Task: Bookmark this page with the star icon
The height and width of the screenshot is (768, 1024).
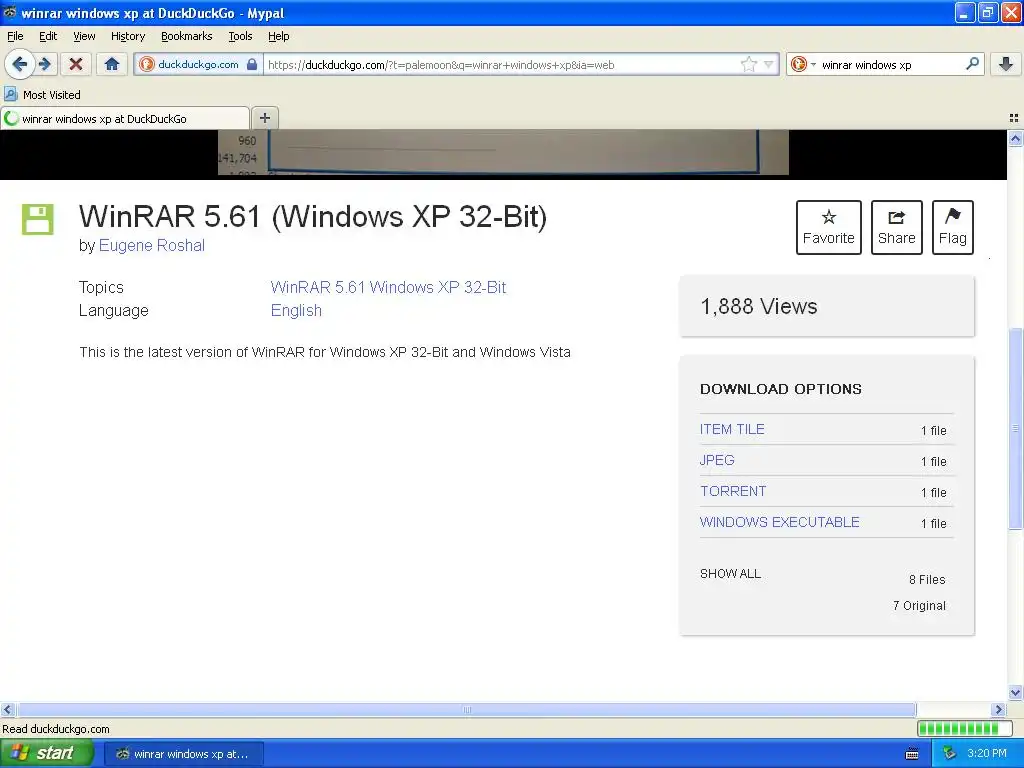Action: (748, 64)
